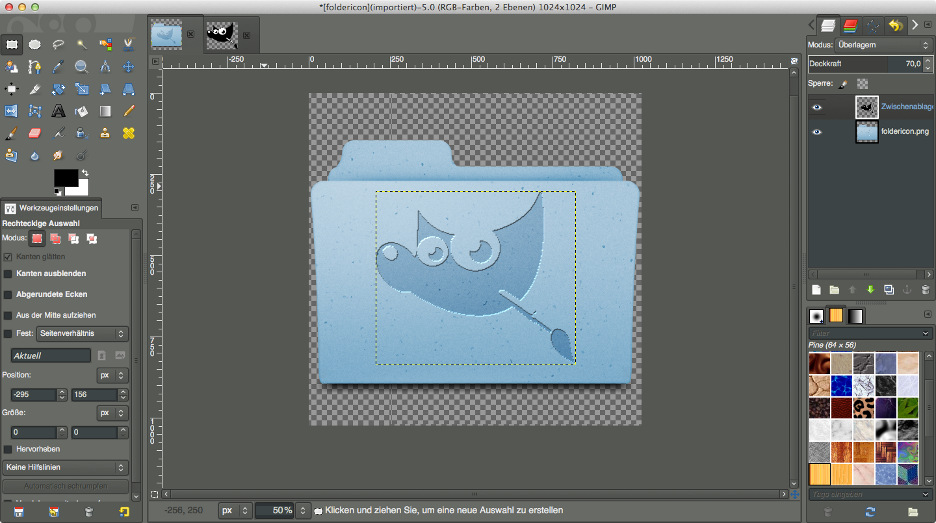Select the Measure compass tool
This screenshot has width=936, height=523.
(x=105, y=67)
